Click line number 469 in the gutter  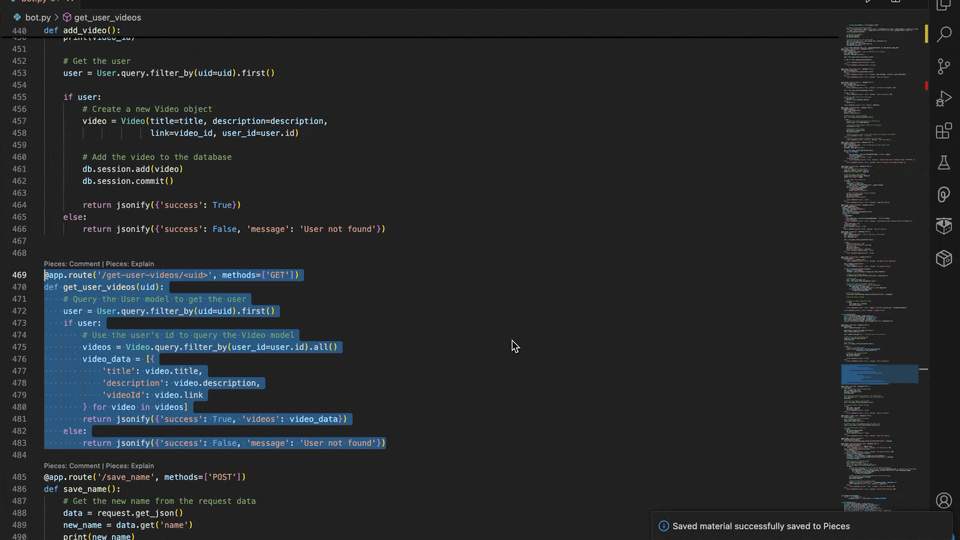(x=19, y=275)
